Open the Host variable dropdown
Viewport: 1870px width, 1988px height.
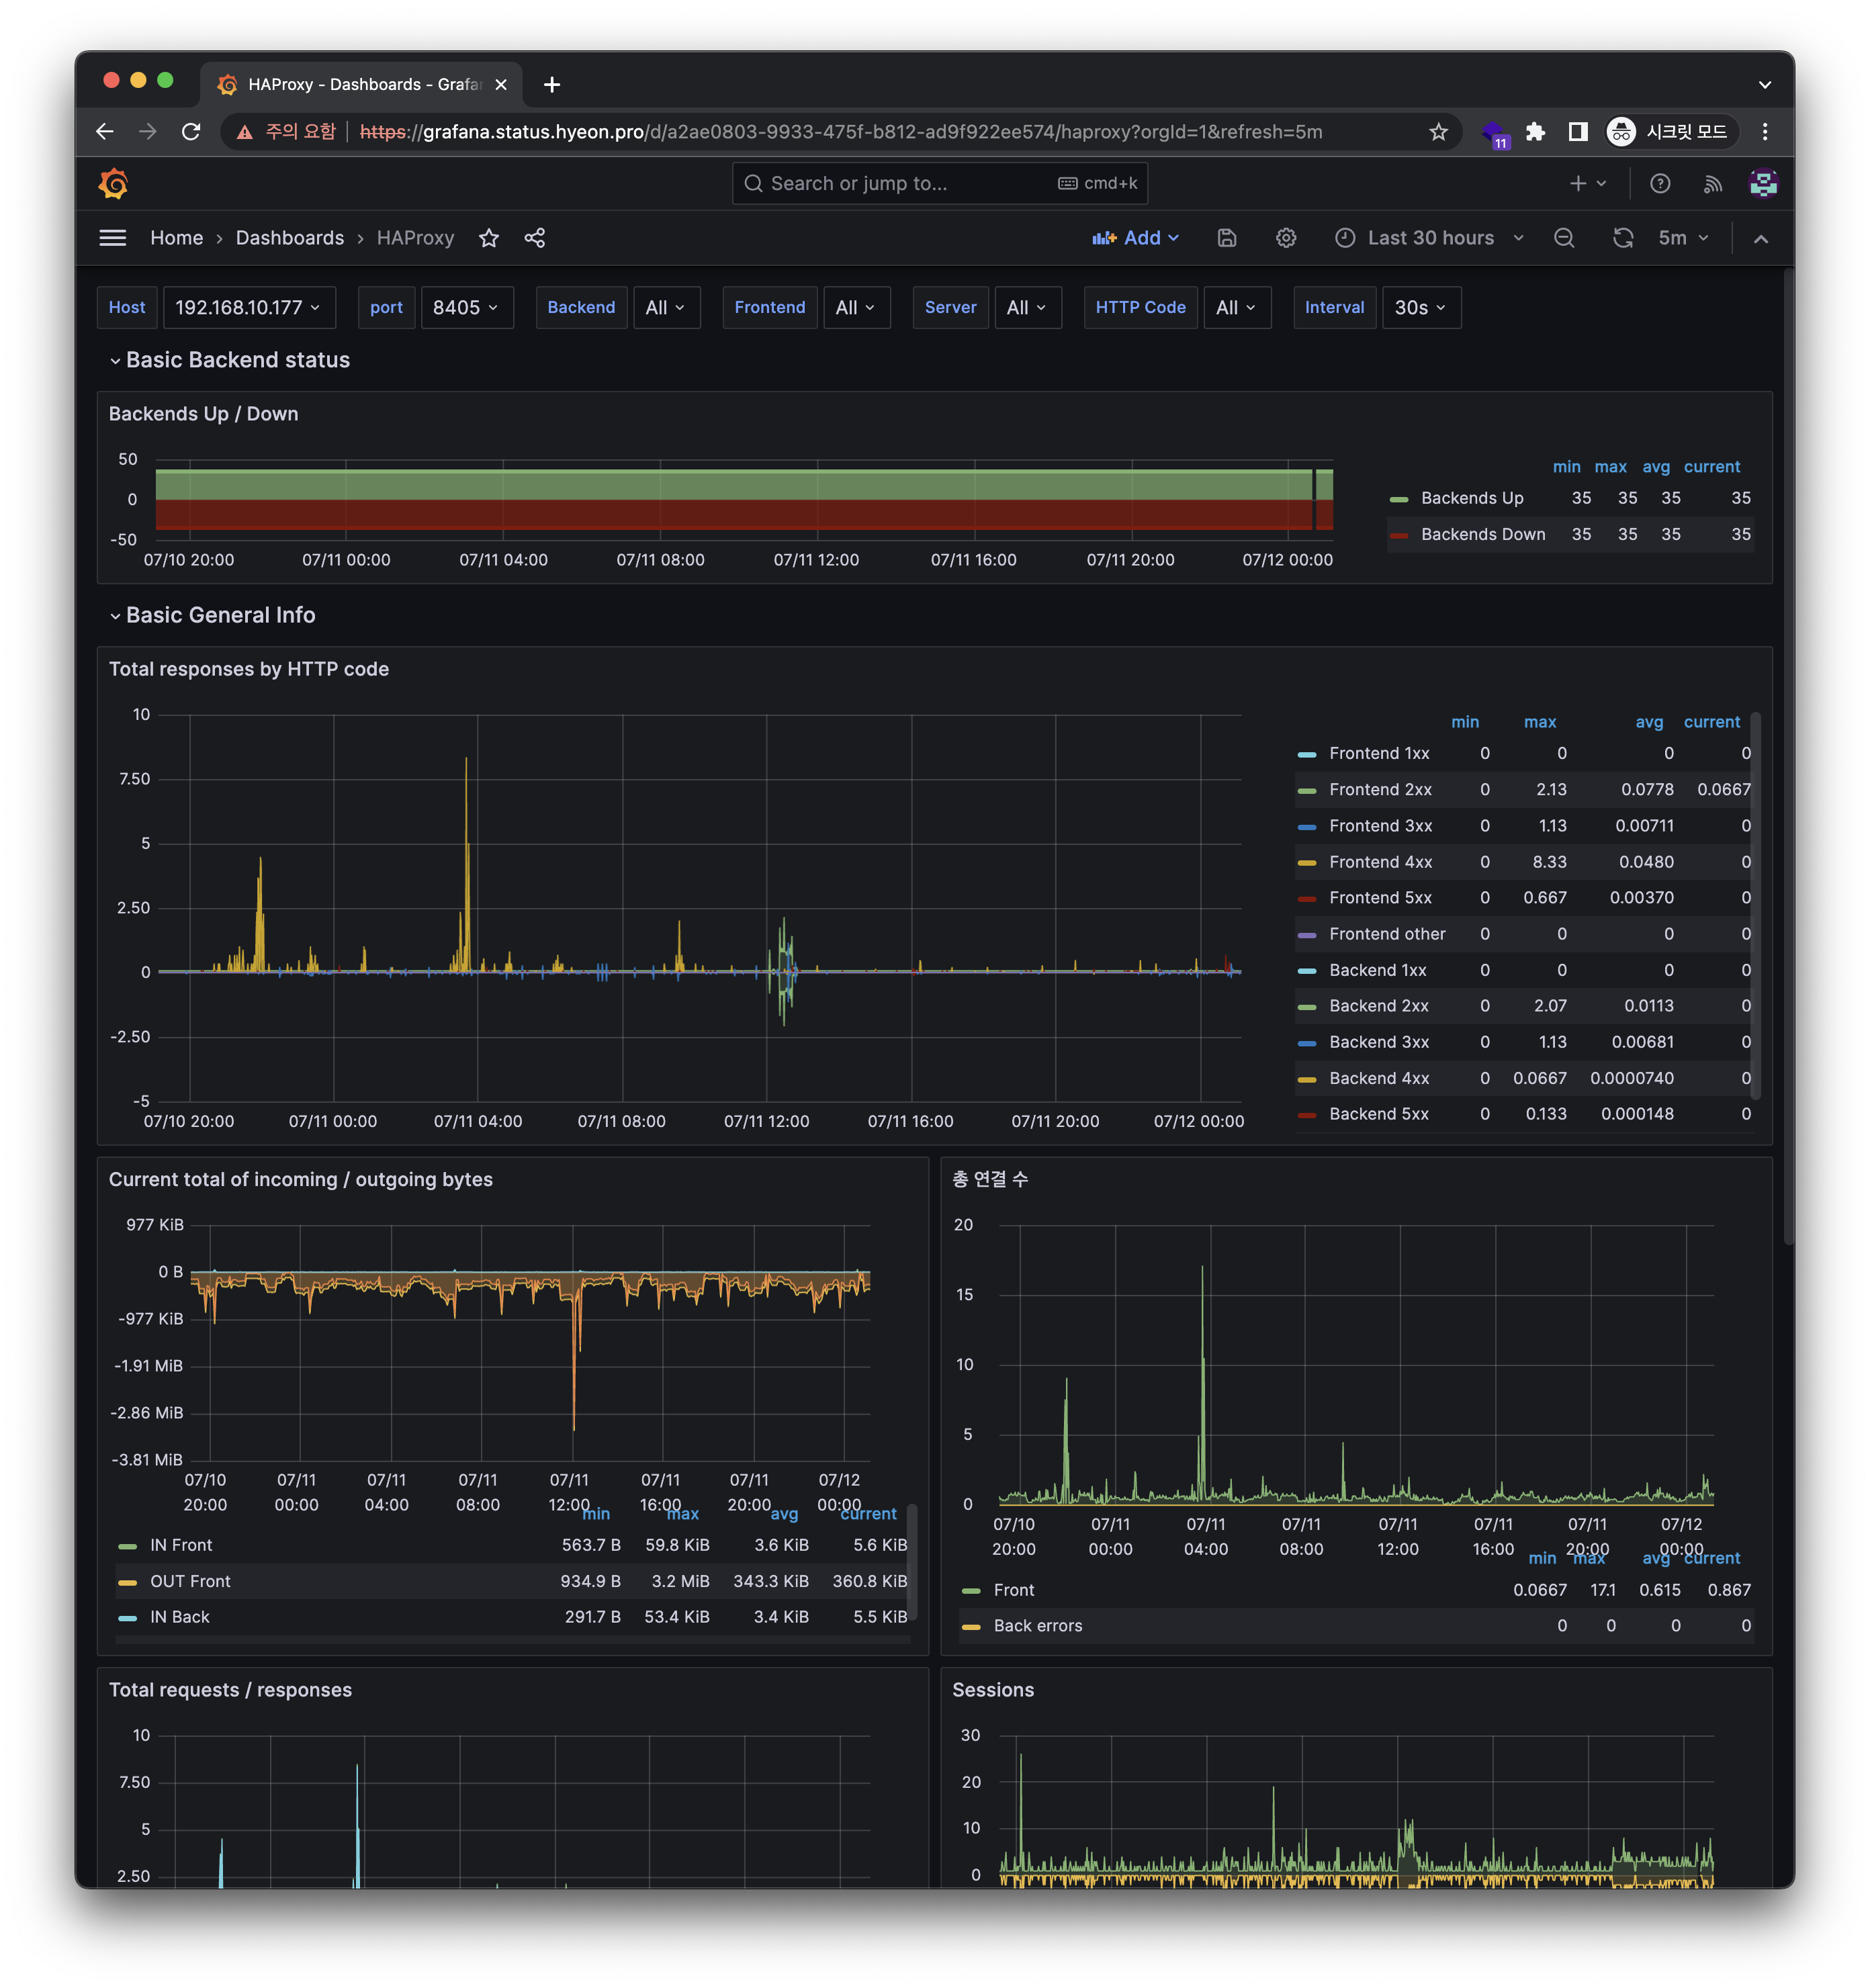[249, 307]
